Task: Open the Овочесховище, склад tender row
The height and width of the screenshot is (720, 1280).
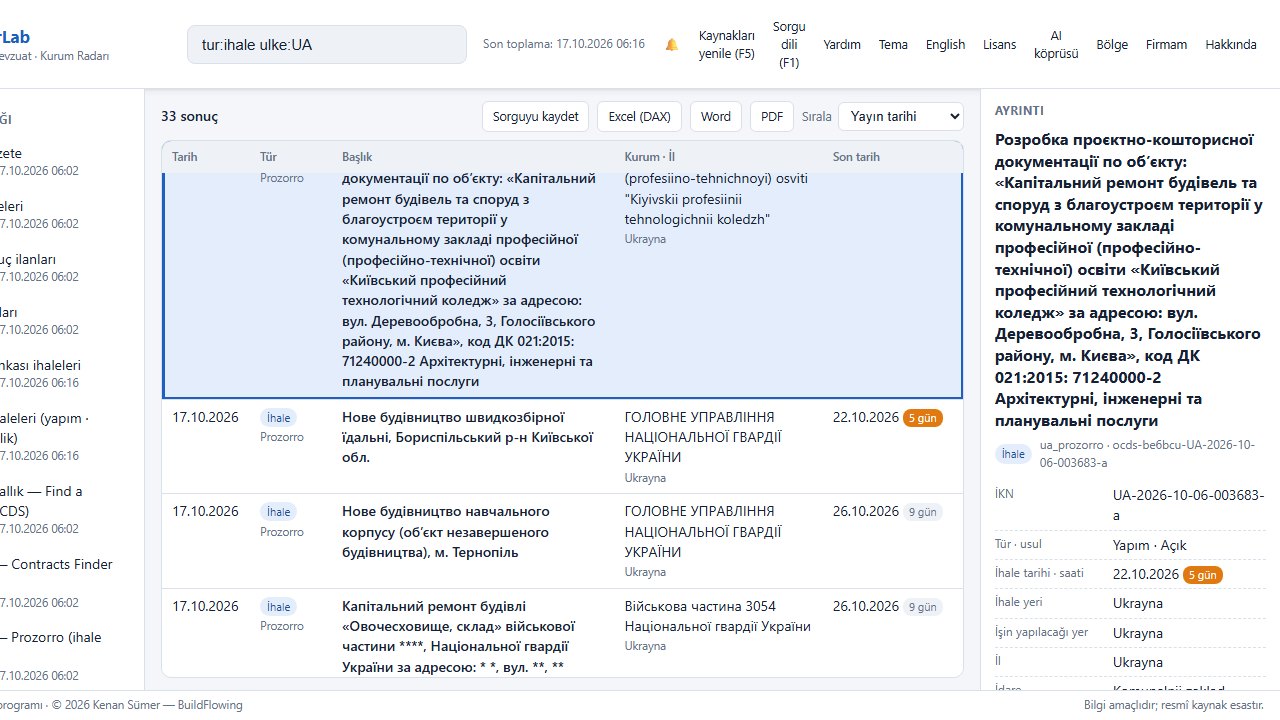Action: pyautogui.click(x=562, y=633)
